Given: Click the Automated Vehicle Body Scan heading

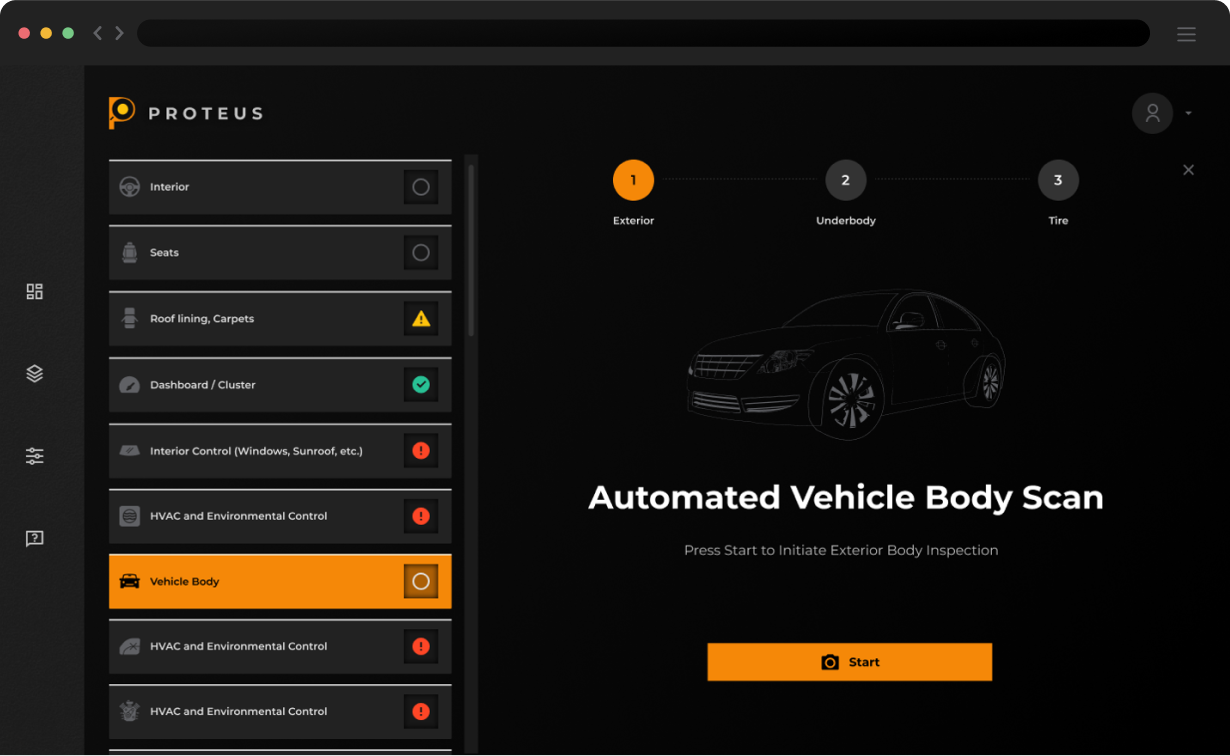Looking at the screenshot, I should (846, 497).
